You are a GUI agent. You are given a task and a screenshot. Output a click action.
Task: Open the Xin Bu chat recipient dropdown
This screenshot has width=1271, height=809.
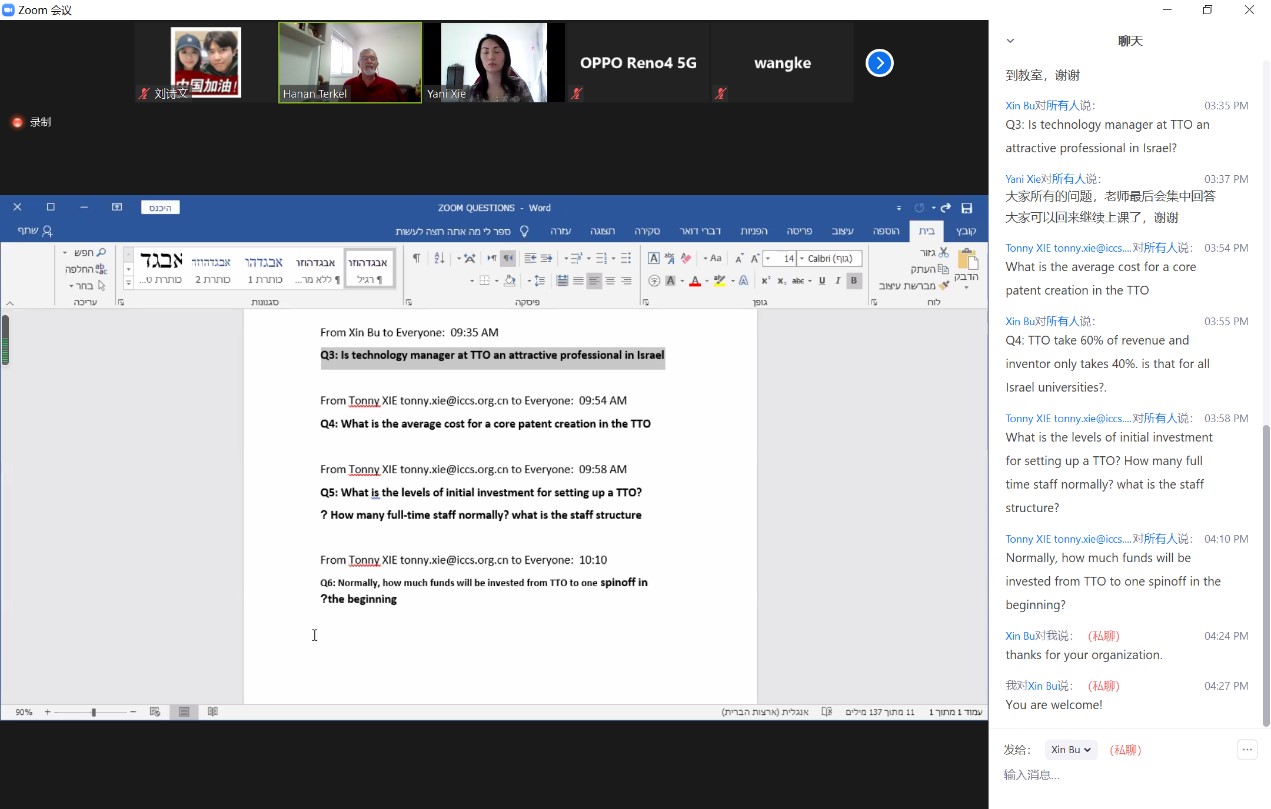coord(1071,750)
